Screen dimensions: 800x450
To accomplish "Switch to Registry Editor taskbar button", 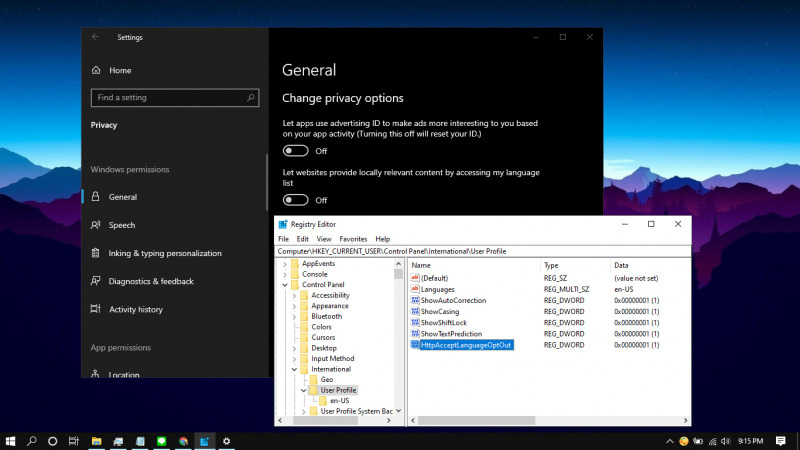I will point(205,441).
